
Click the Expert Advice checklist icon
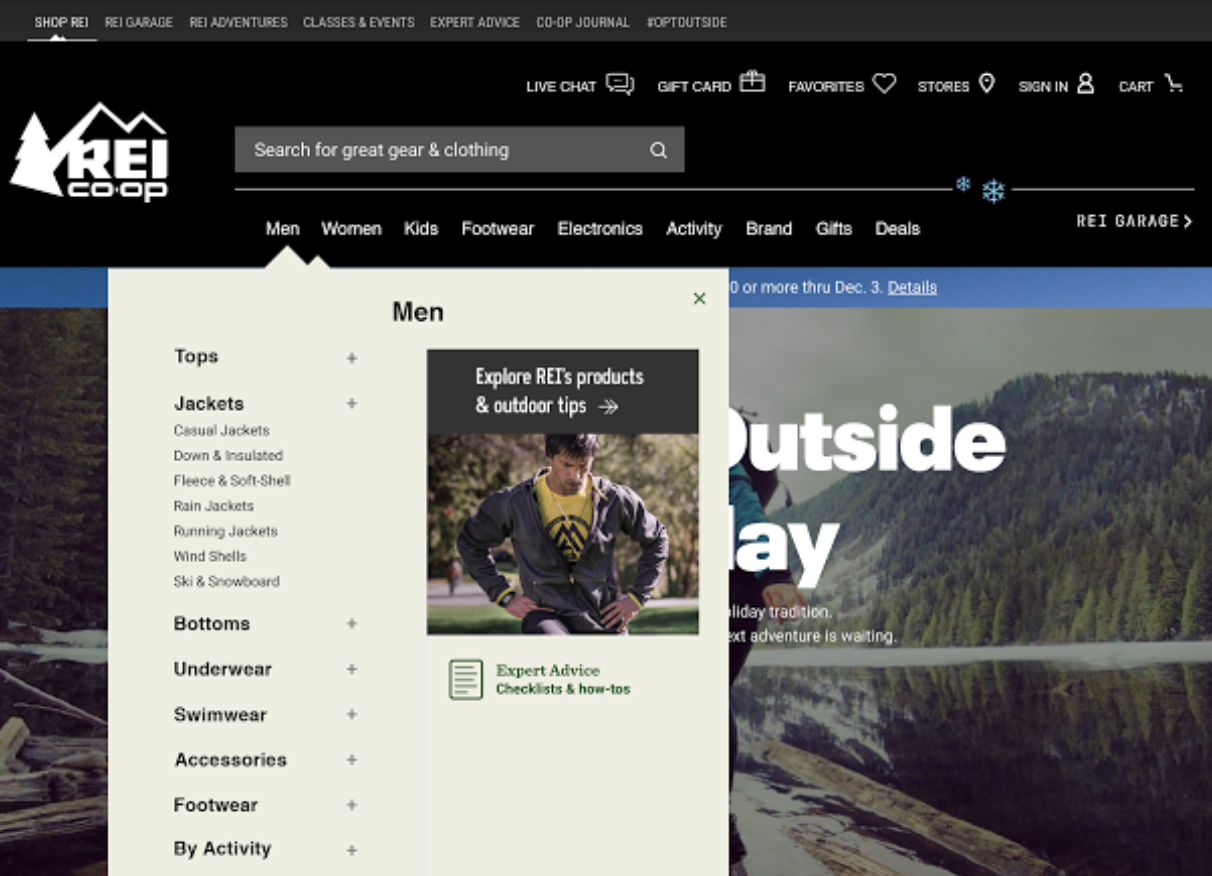(466, 680)
